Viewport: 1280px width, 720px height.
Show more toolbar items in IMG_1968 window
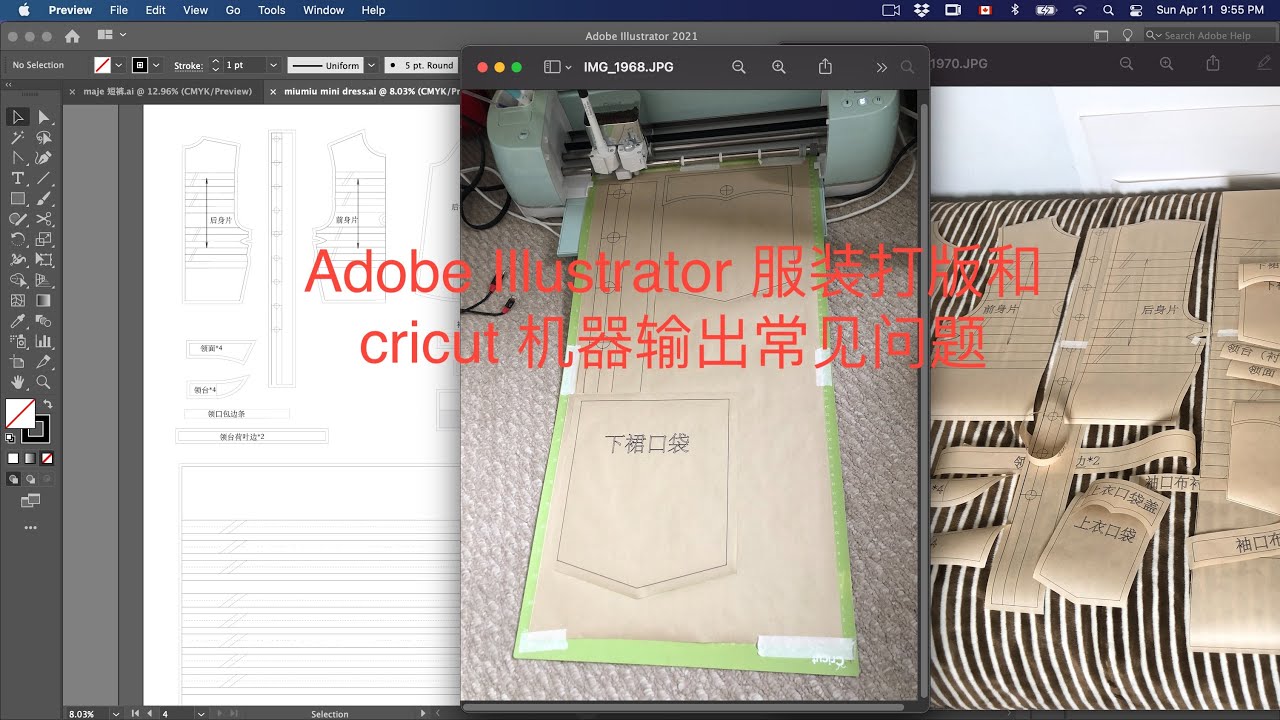(x=881, y=67)
